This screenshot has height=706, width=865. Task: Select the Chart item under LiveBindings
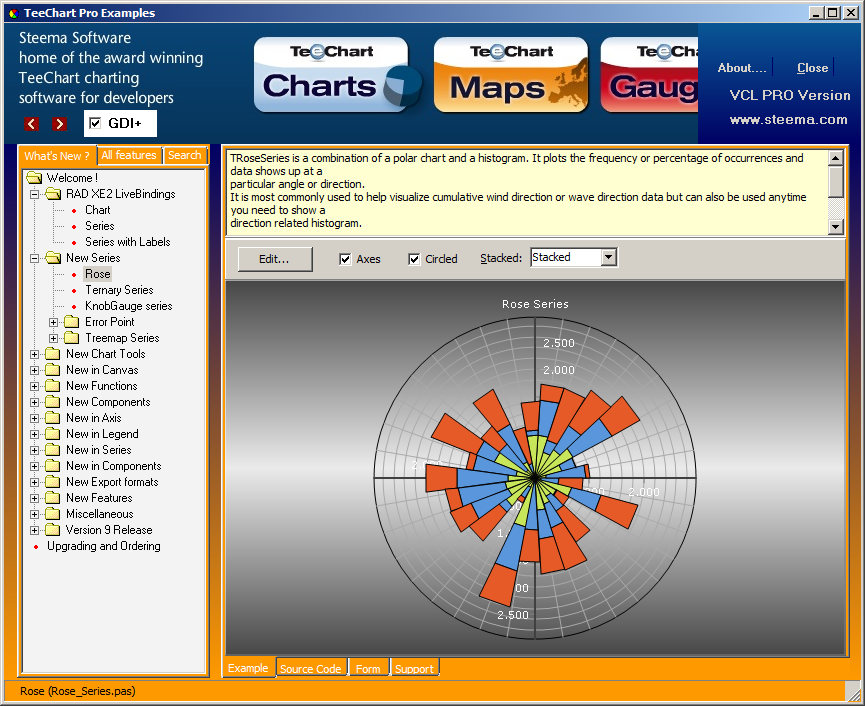pos(98,210)
